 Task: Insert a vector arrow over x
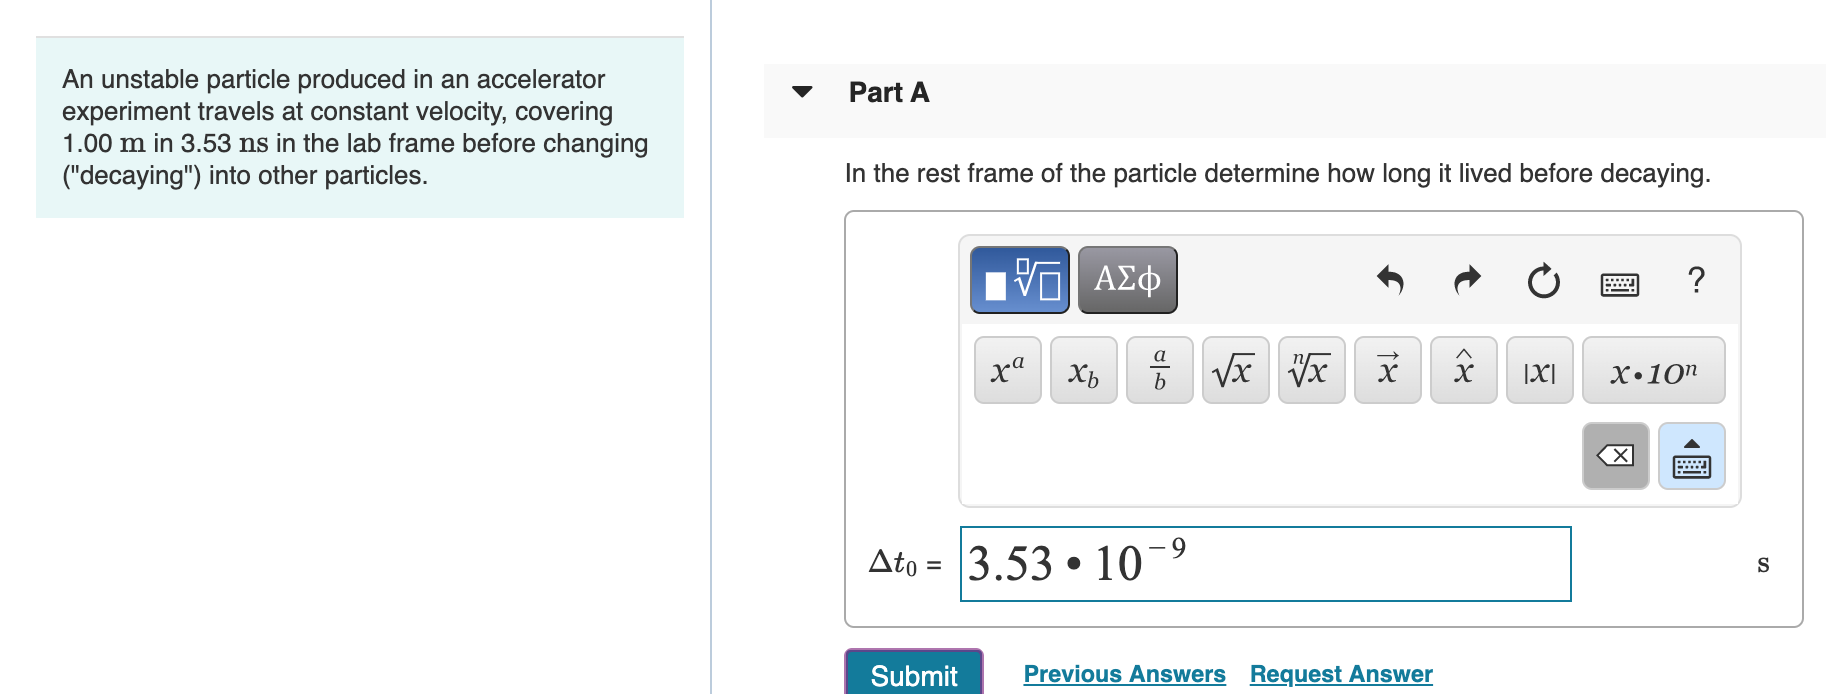tap(1386, 370)
